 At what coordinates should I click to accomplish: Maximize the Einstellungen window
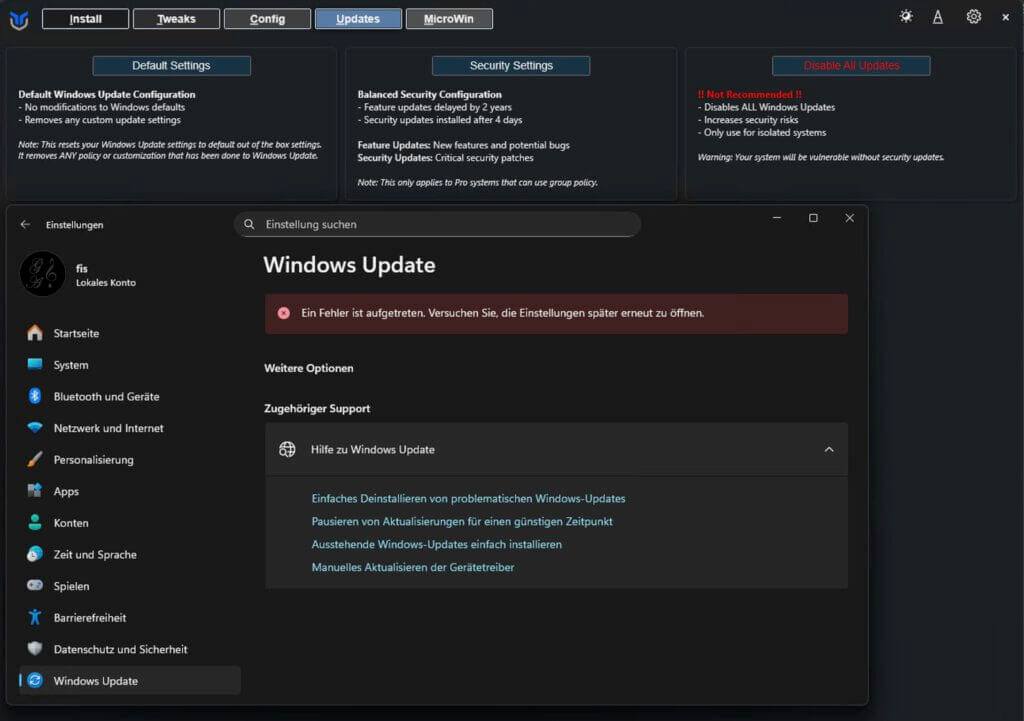click(813, 217)
